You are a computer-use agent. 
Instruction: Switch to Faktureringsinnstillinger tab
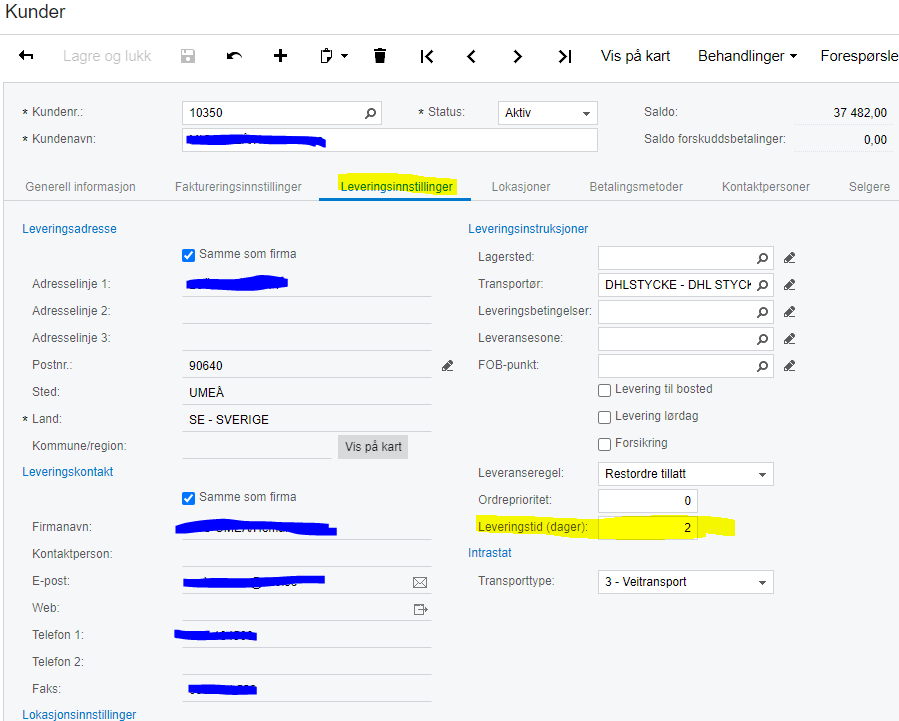pyautogui.click(x=238, y=187)
